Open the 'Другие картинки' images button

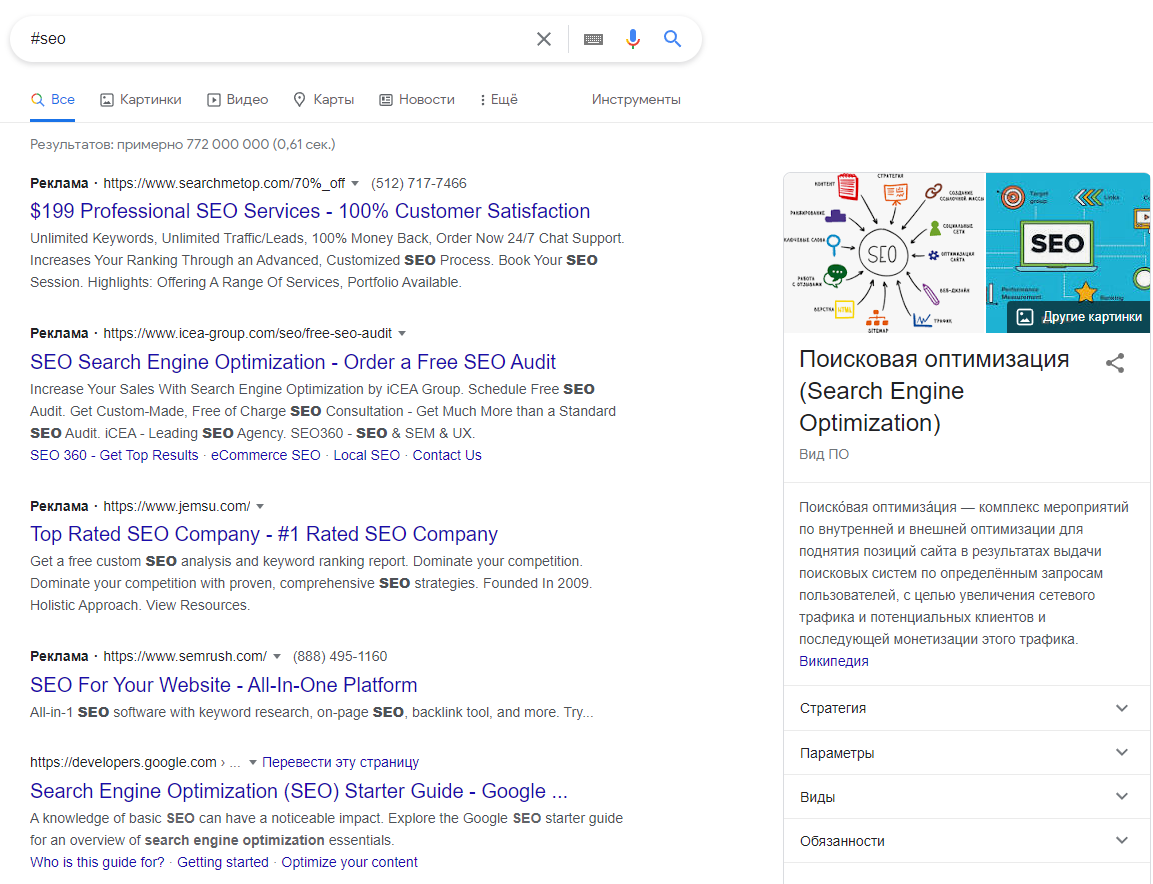(x=1079, y=317)
